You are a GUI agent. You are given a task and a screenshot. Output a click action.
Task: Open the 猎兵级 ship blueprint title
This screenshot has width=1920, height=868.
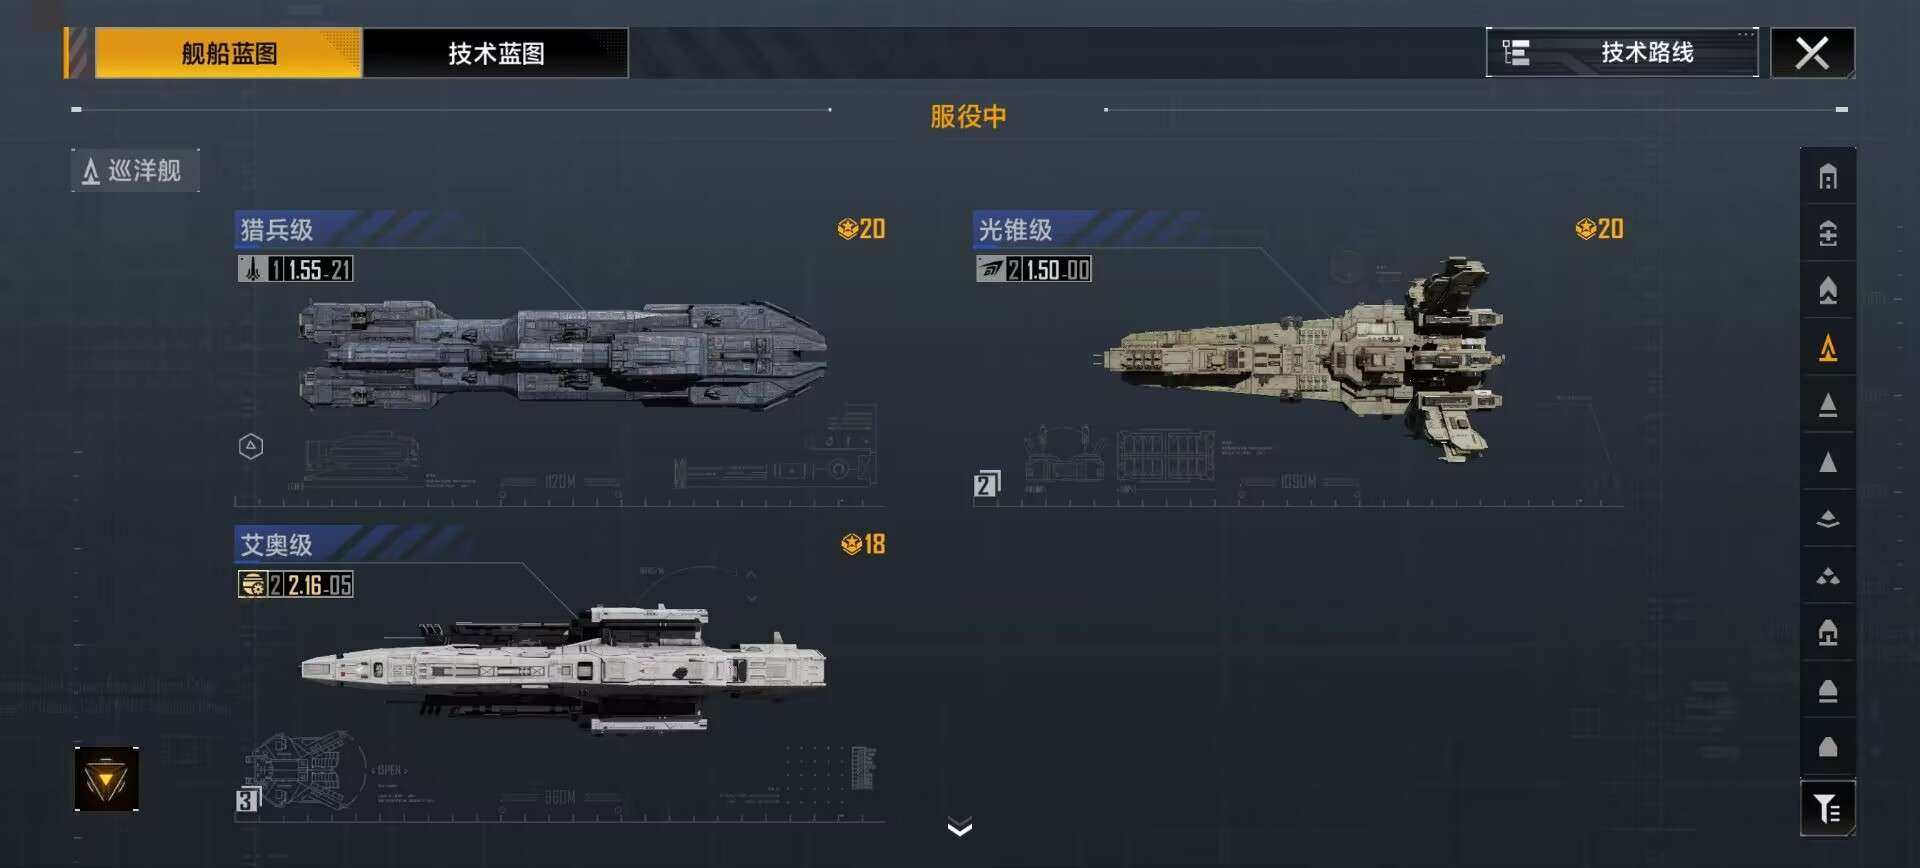tap(277, 230)
